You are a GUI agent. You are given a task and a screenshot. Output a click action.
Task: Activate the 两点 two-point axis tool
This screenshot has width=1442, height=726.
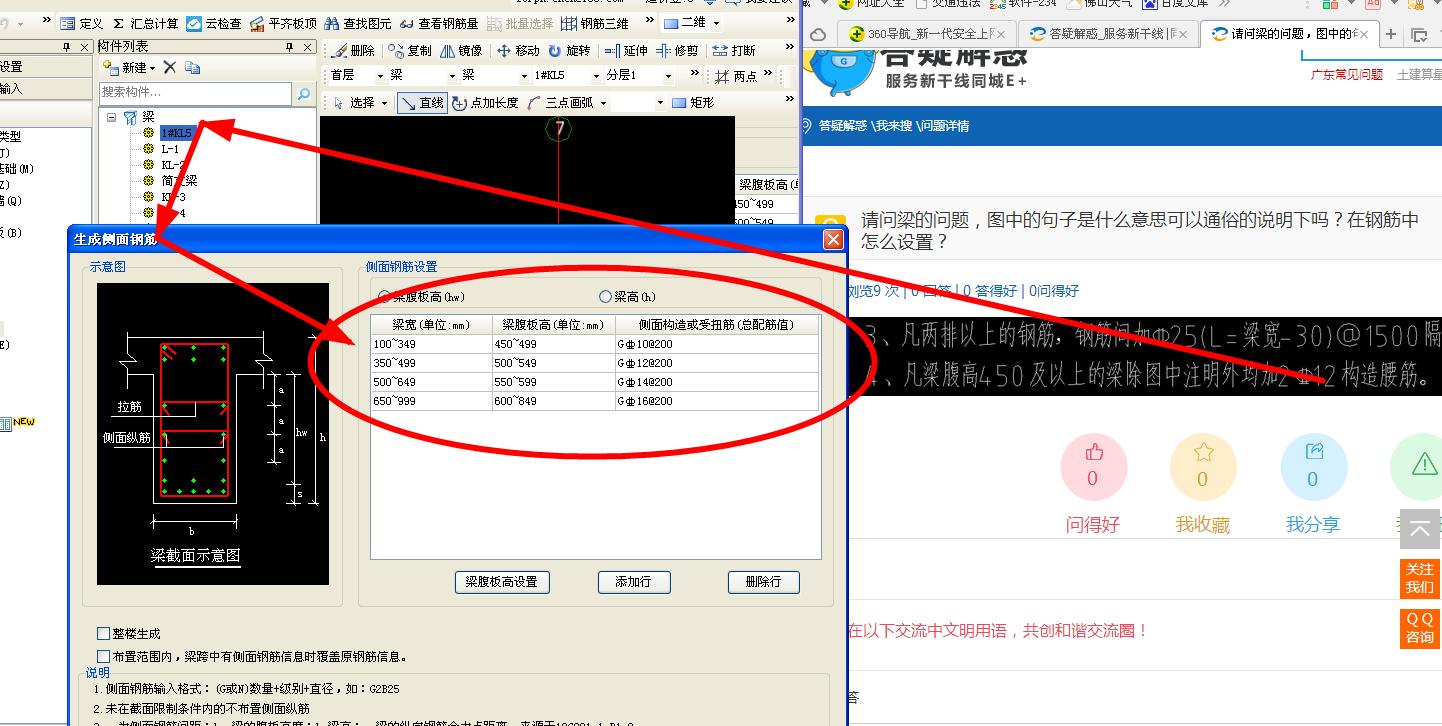(x=736, y=76)
